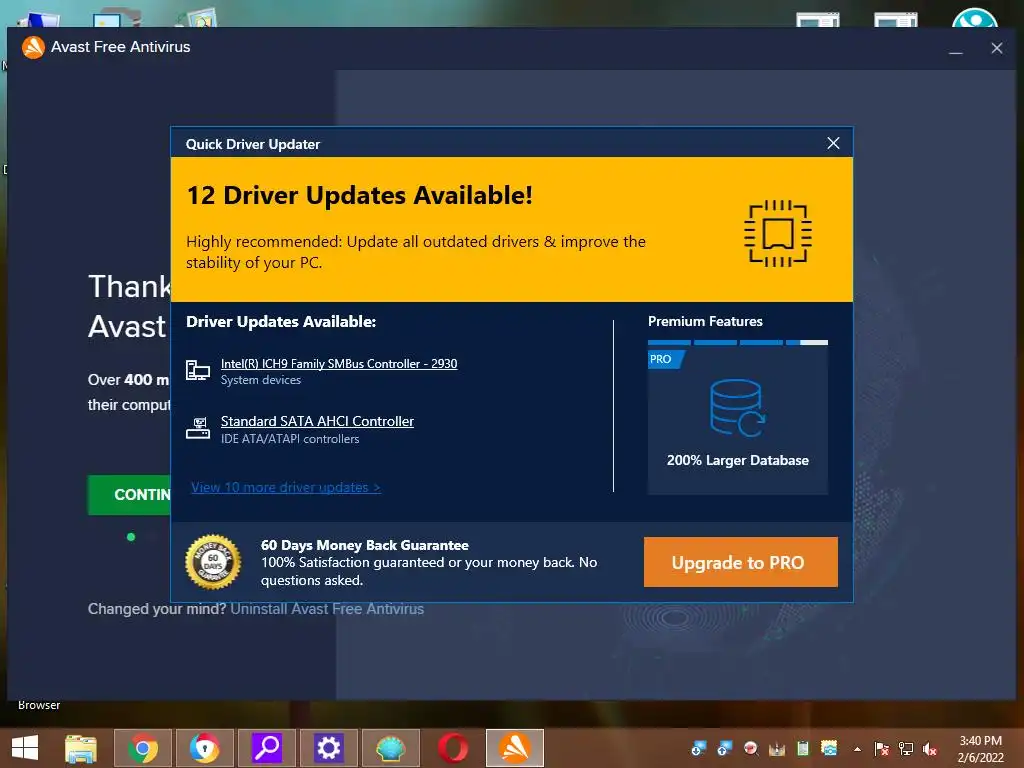Click the clipboard-style tray icon
1024x768 pixels.
(803, 748)
